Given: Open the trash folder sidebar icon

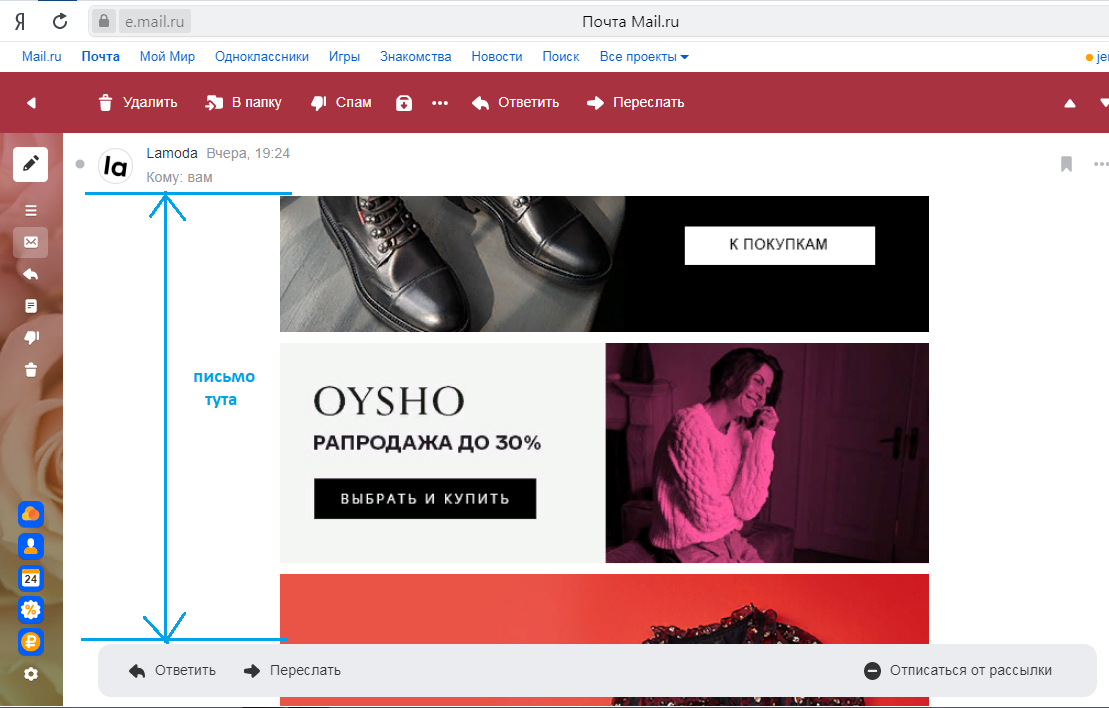Looking at the screenshot, I should pos(31,370).
